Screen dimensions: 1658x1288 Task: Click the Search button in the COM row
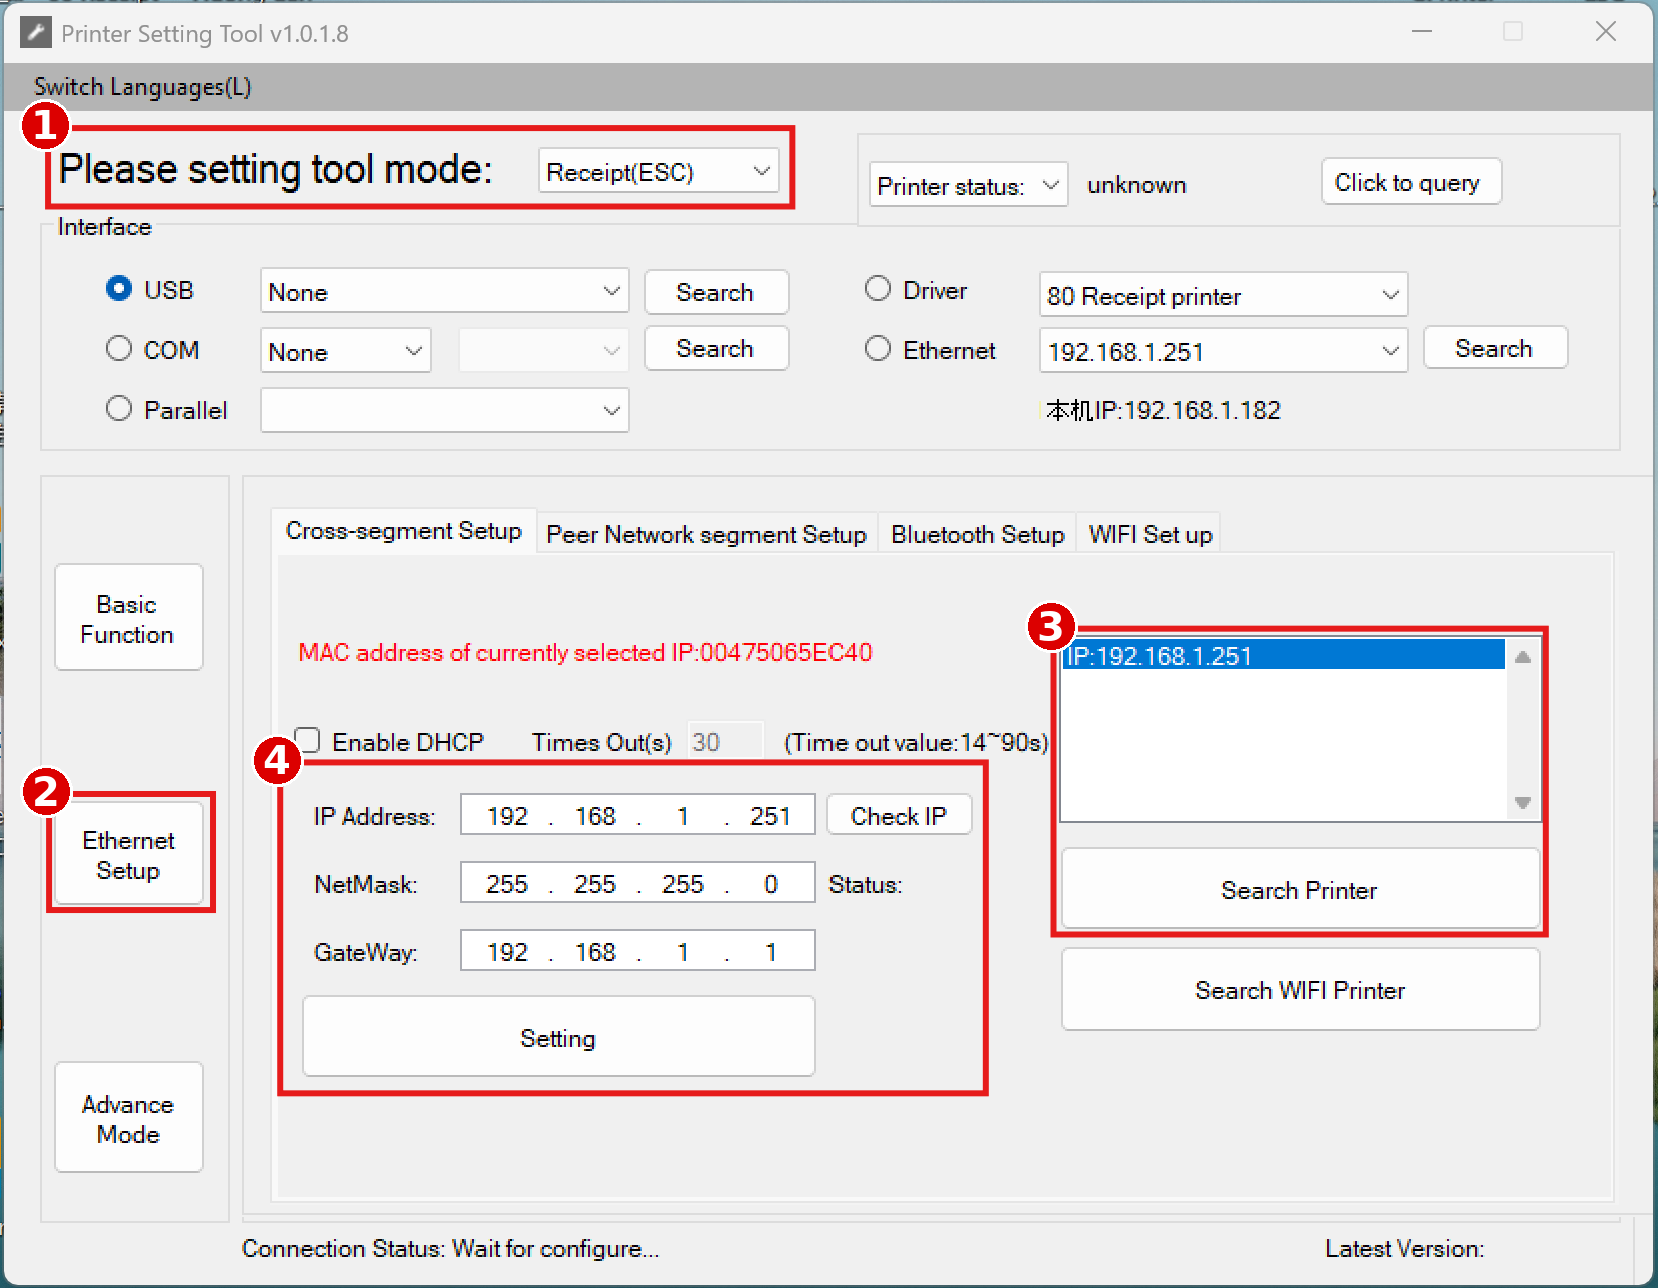pos(716,348)
